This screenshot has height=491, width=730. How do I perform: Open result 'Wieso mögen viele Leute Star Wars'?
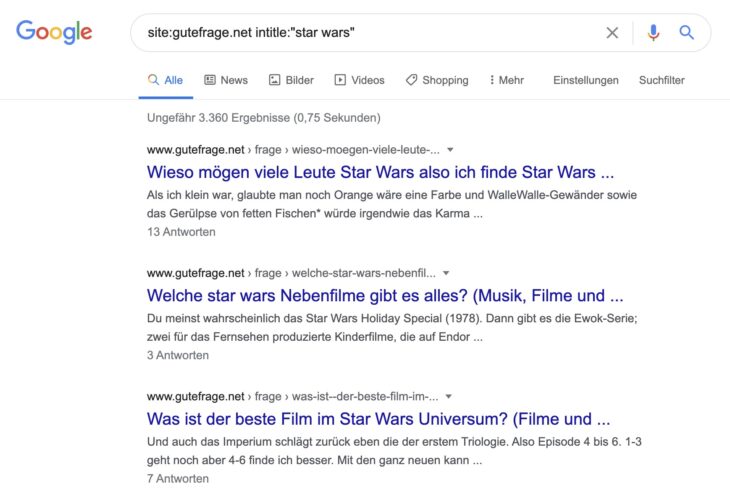pos(380,172)
